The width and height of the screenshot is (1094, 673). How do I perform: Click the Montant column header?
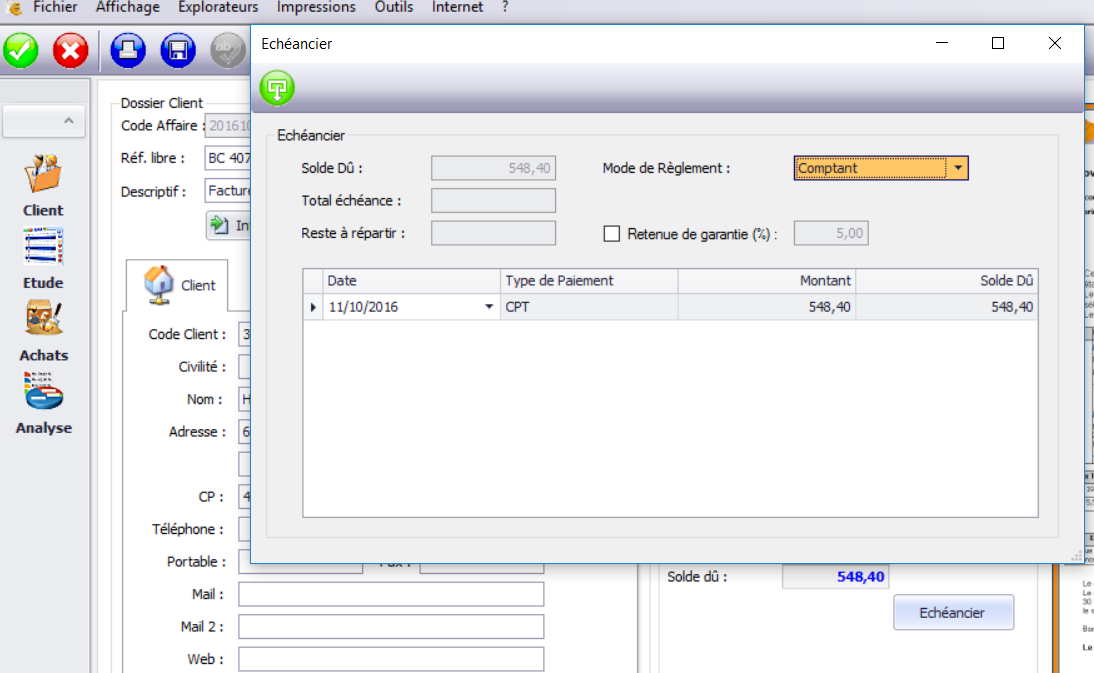point(767,281)
